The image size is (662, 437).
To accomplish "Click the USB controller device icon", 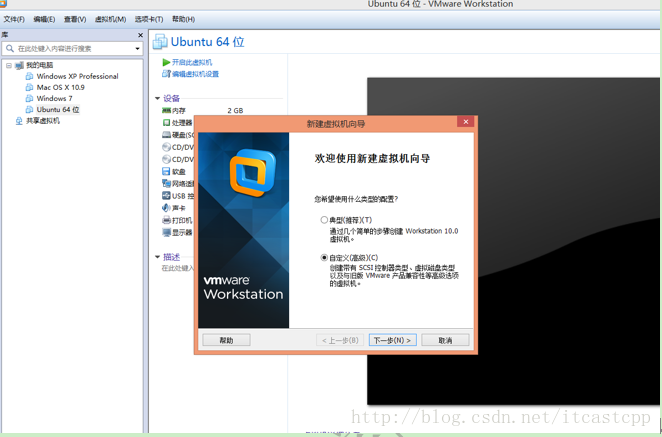I will click(x=166, y=195).
